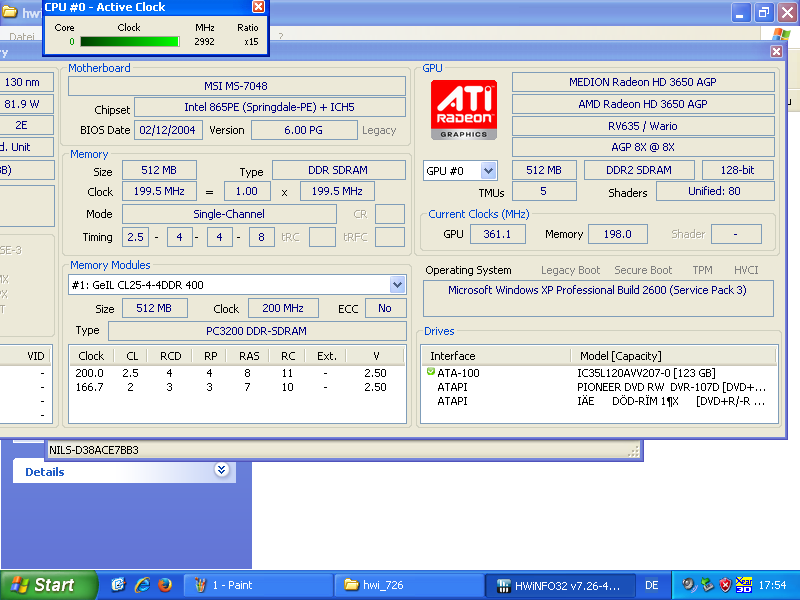Expand the memory module selection dropdown
Screen dimensions: 800x600
click(397, 285)
